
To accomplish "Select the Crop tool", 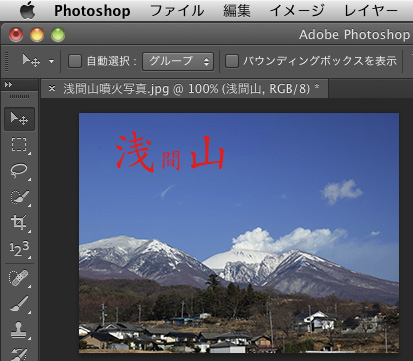I will 19,222.
